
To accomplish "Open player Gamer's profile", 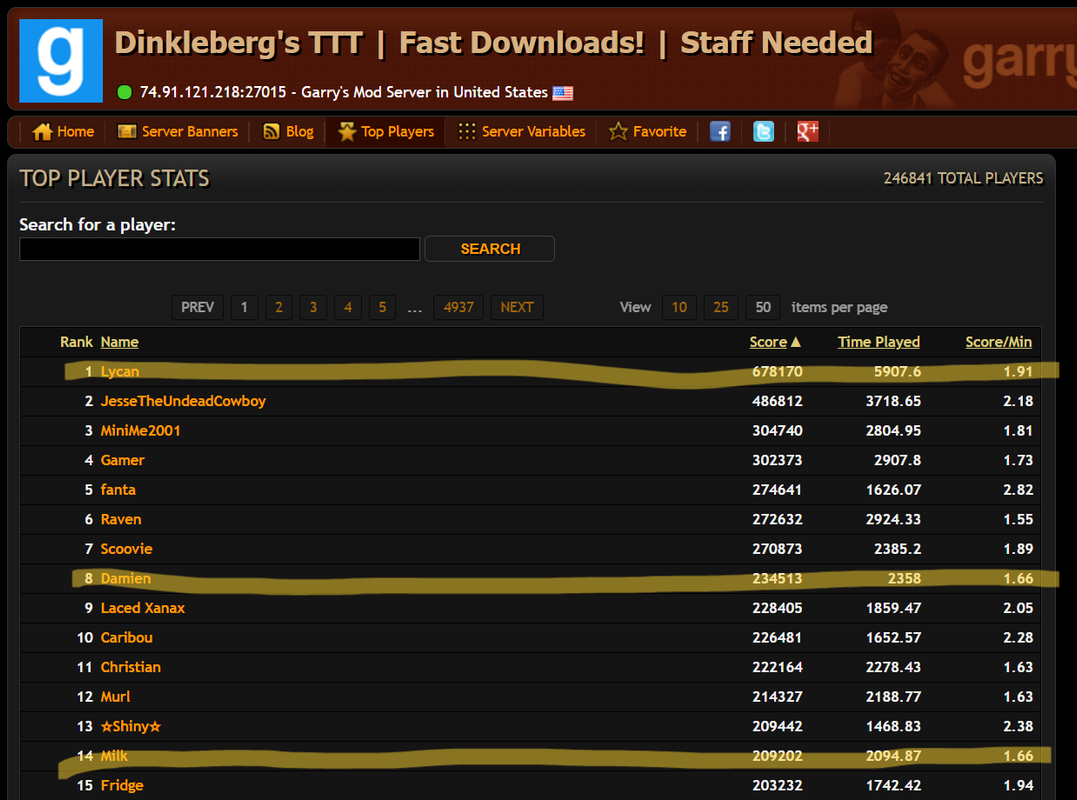I will point(122,460).
